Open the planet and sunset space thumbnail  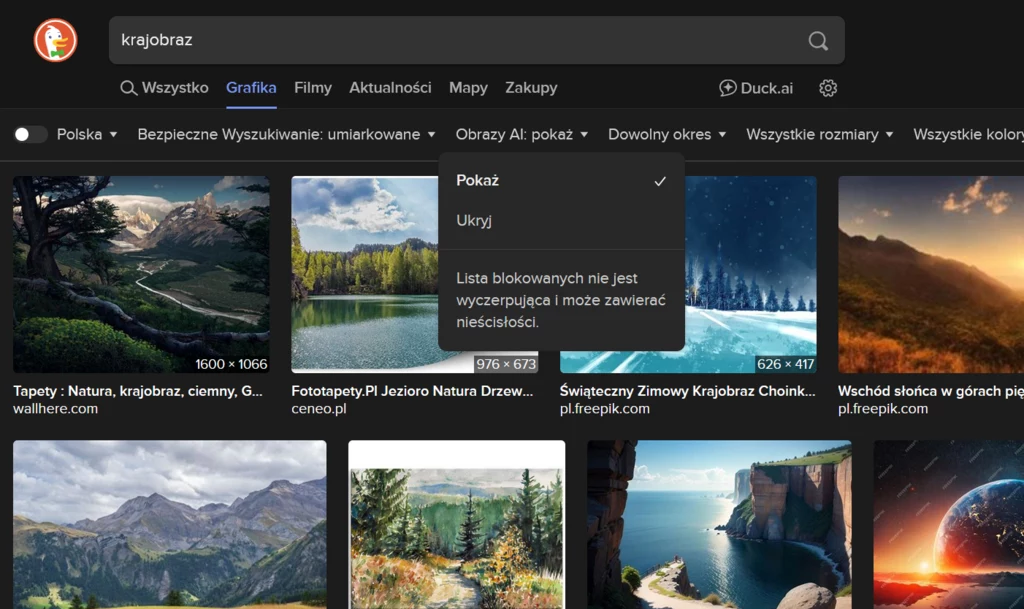[x=949, y=525]
